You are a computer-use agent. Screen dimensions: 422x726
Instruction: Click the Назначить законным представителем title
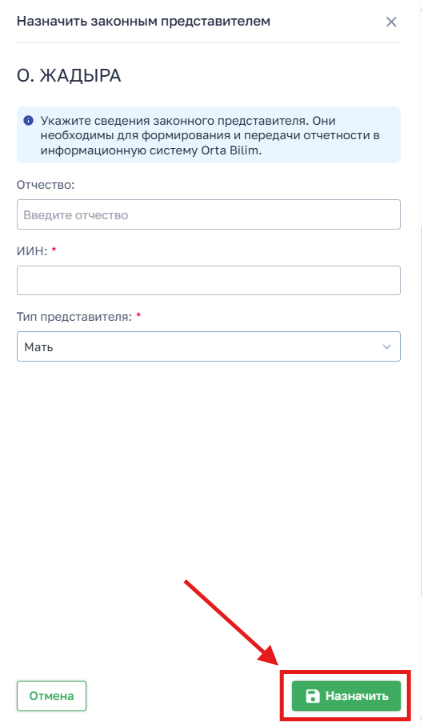click(144, 21)
